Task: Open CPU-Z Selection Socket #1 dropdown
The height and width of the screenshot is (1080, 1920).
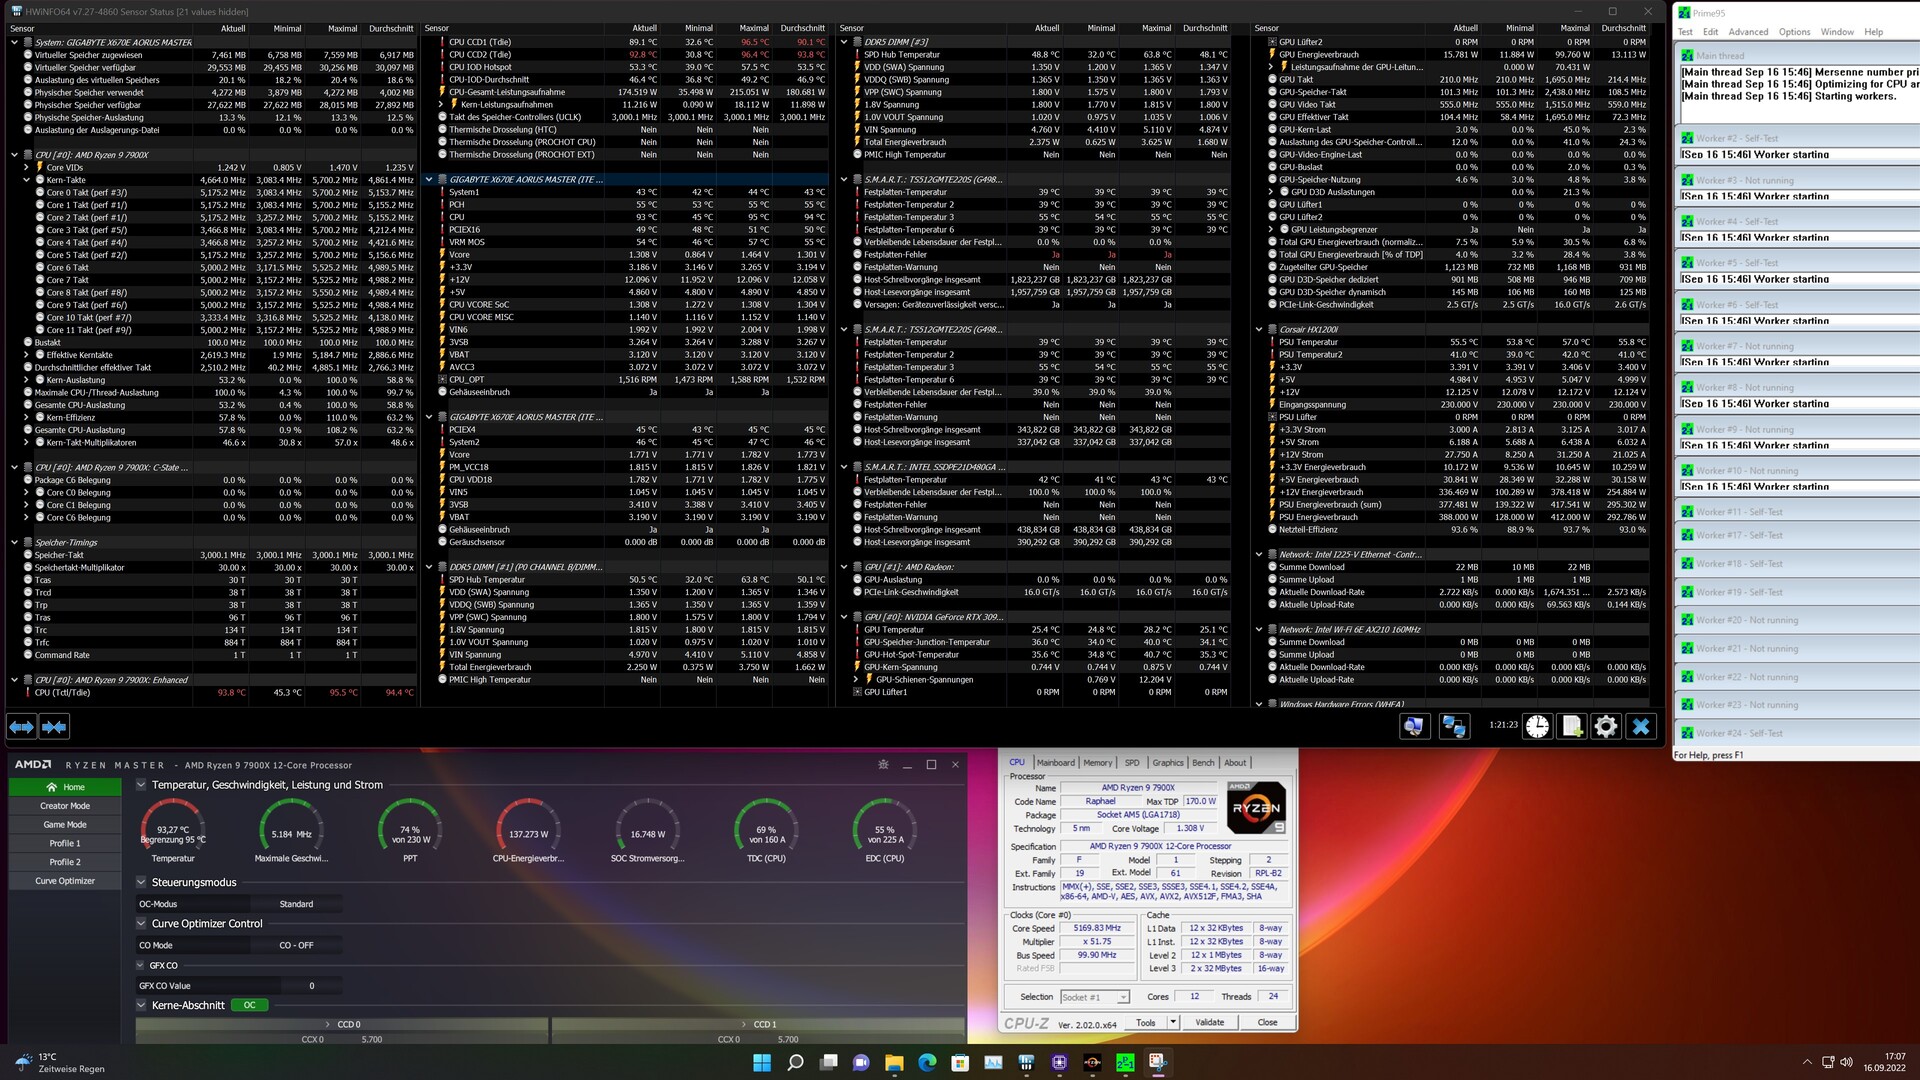Action: point(1095,997)
